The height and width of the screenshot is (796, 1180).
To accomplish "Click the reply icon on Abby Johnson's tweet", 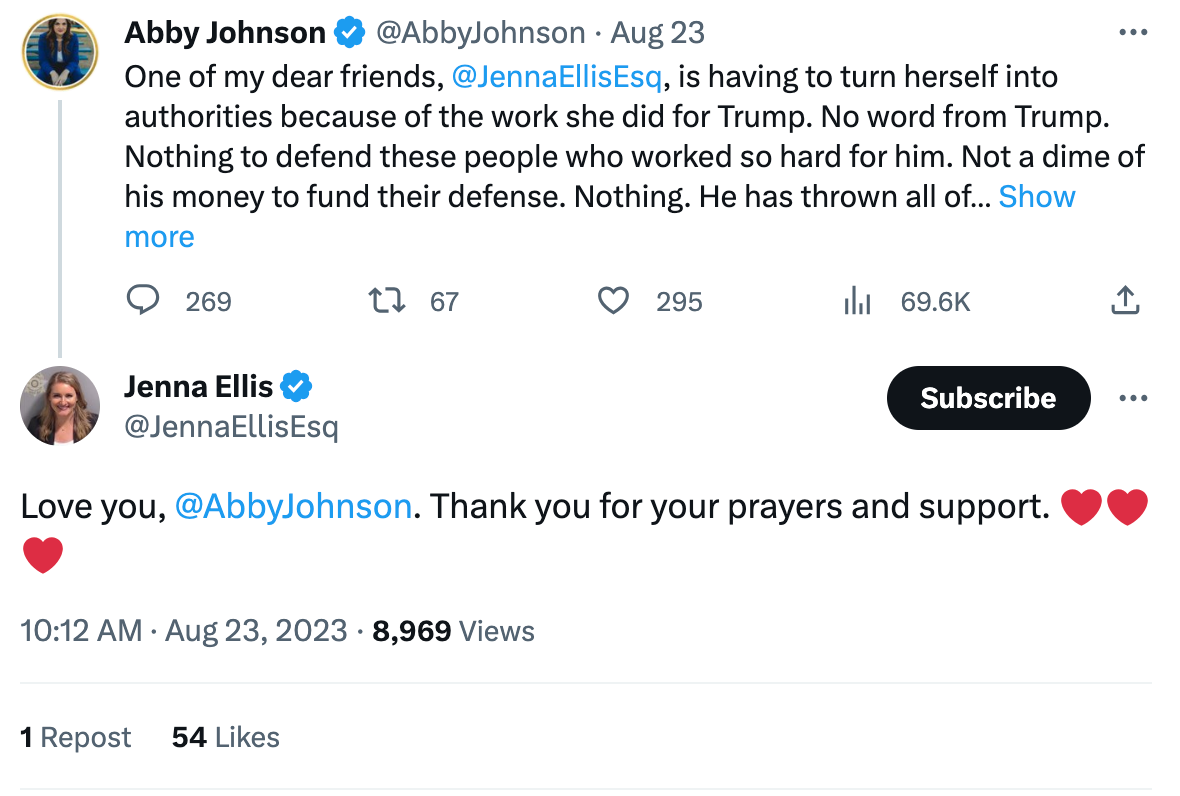I will click(143, 300).
